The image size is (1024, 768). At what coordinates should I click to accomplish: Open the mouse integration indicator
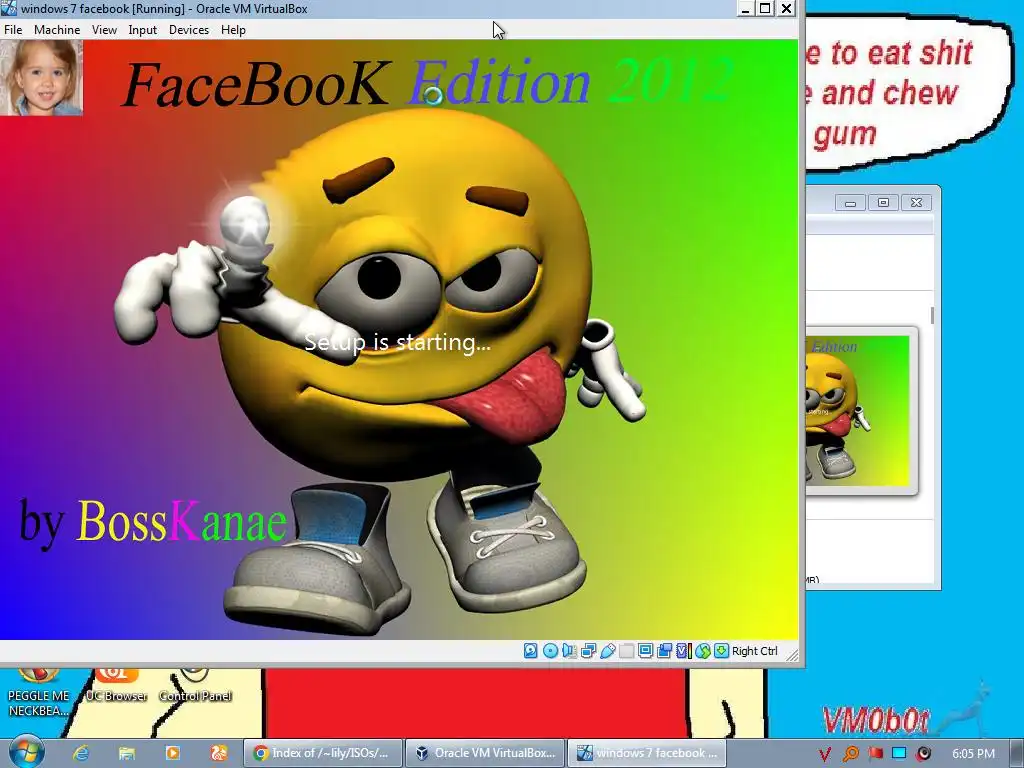click(x=702, y=650)
